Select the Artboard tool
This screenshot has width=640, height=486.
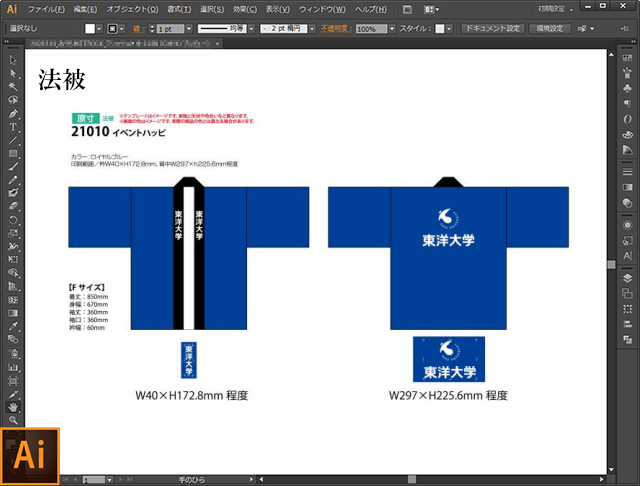(13, 381)
